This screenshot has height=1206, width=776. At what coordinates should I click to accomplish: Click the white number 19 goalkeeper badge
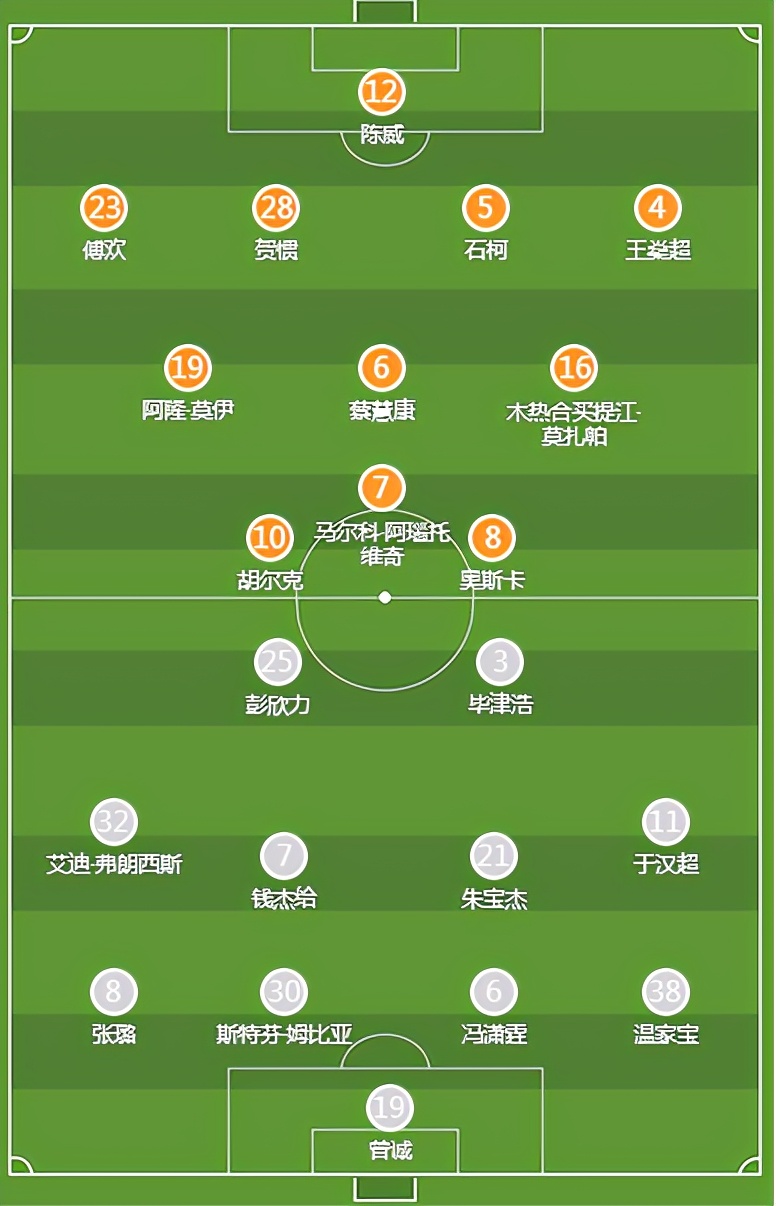(389, 1108)
